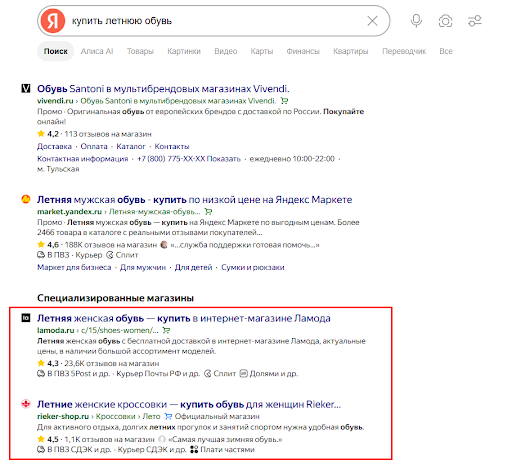Screen dimensions: 512x464
Task: Open Lamoda summer women's shoes result
Action: [x=184, y=318]
